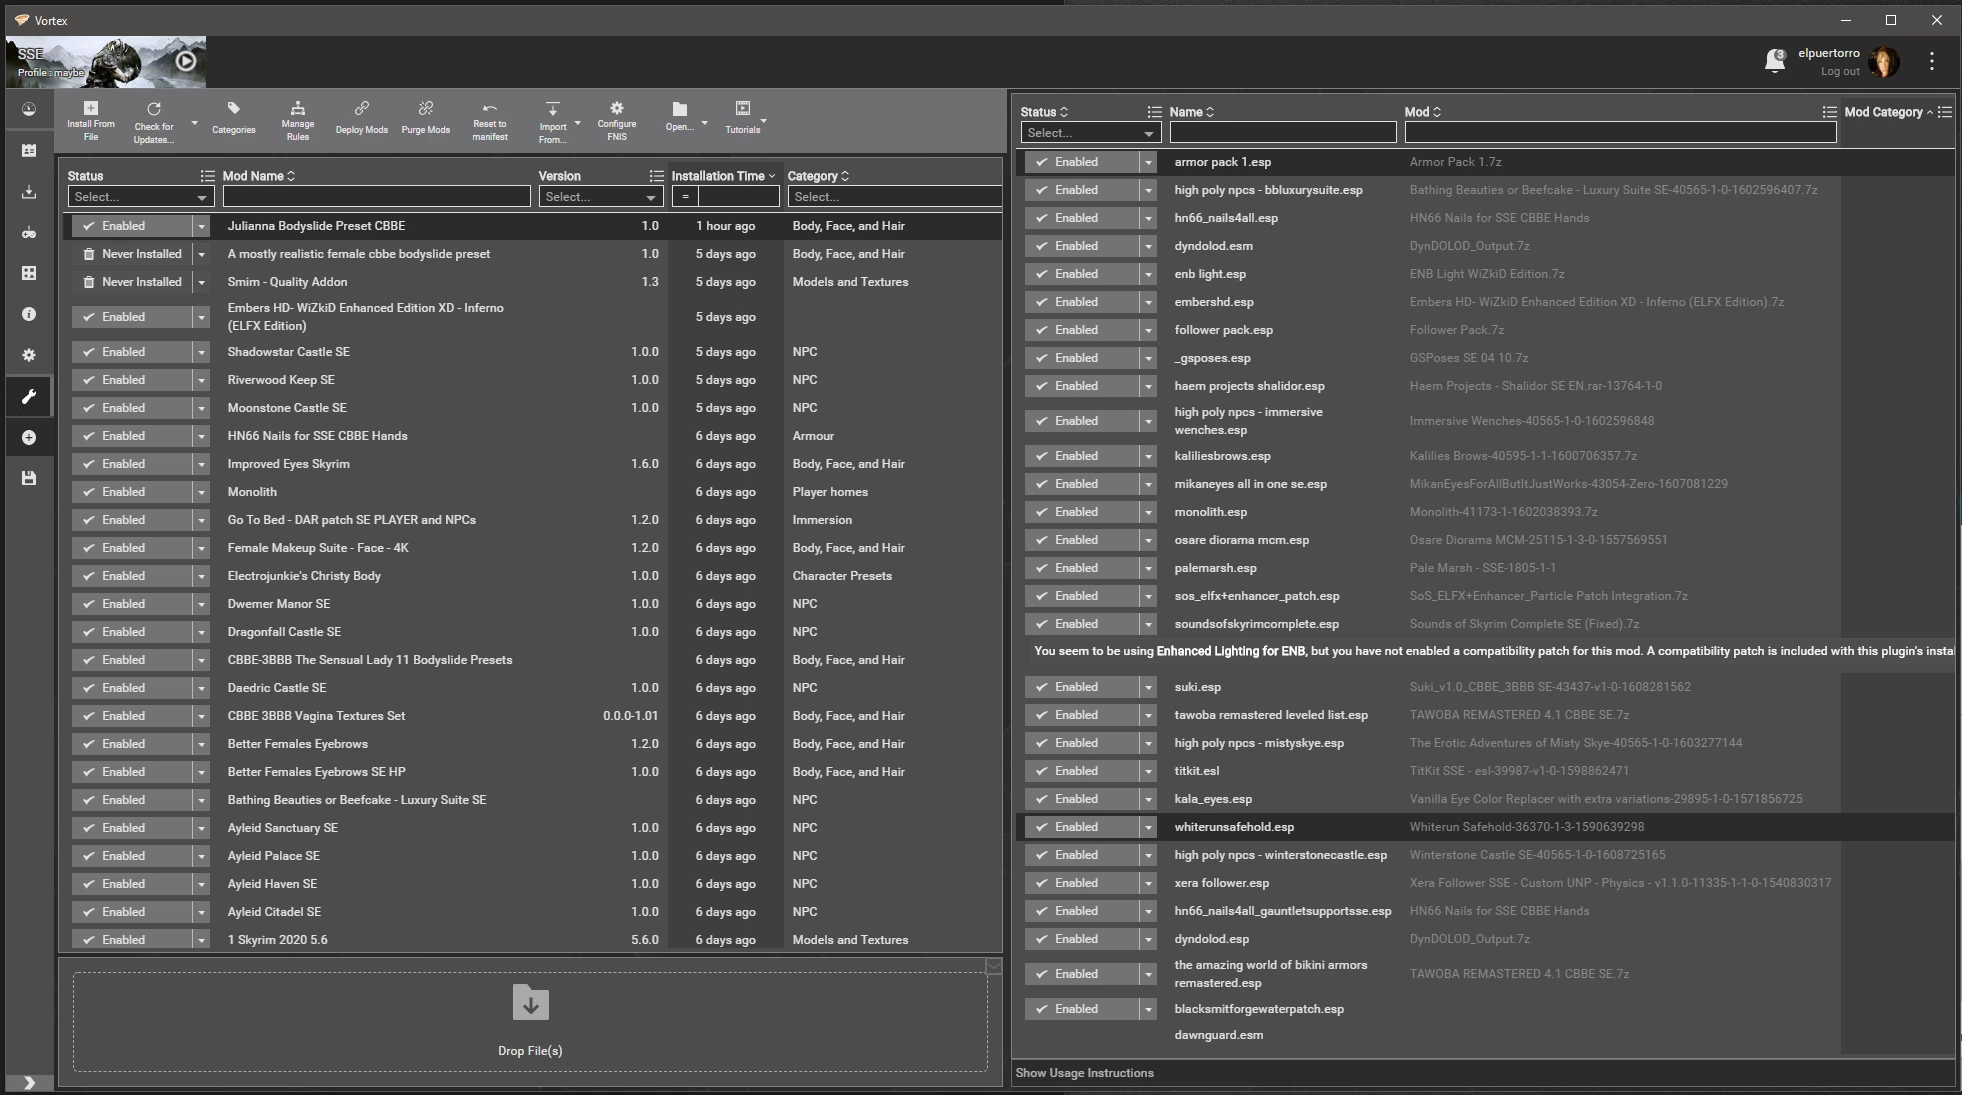Viewport: 1962px width, 1095px height.
Task: Sort plugins by Mod column header
Action: [x=1422, y=112]
